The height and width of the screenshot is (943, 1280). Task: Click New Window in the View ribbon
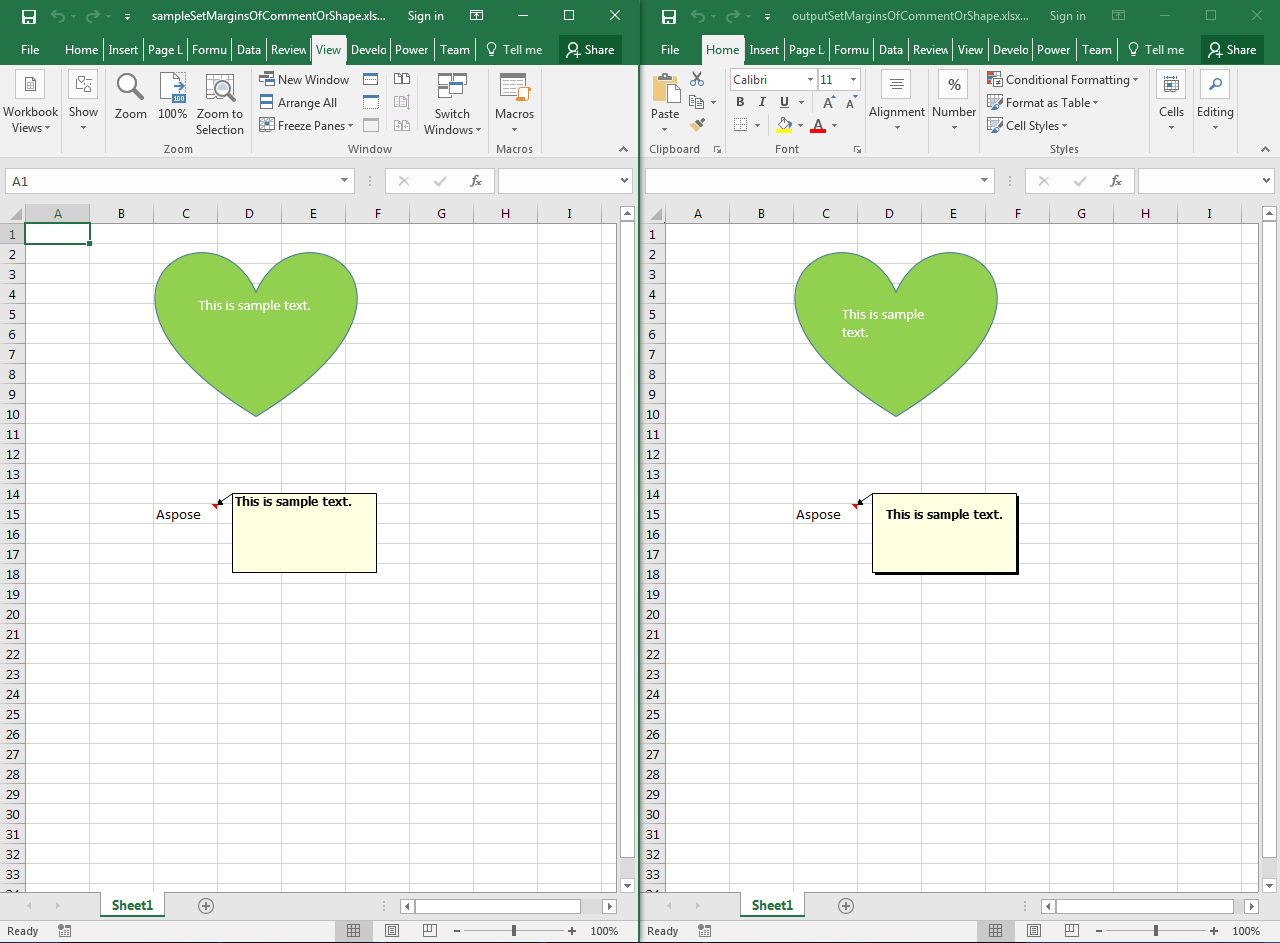[x=304, y=80]
